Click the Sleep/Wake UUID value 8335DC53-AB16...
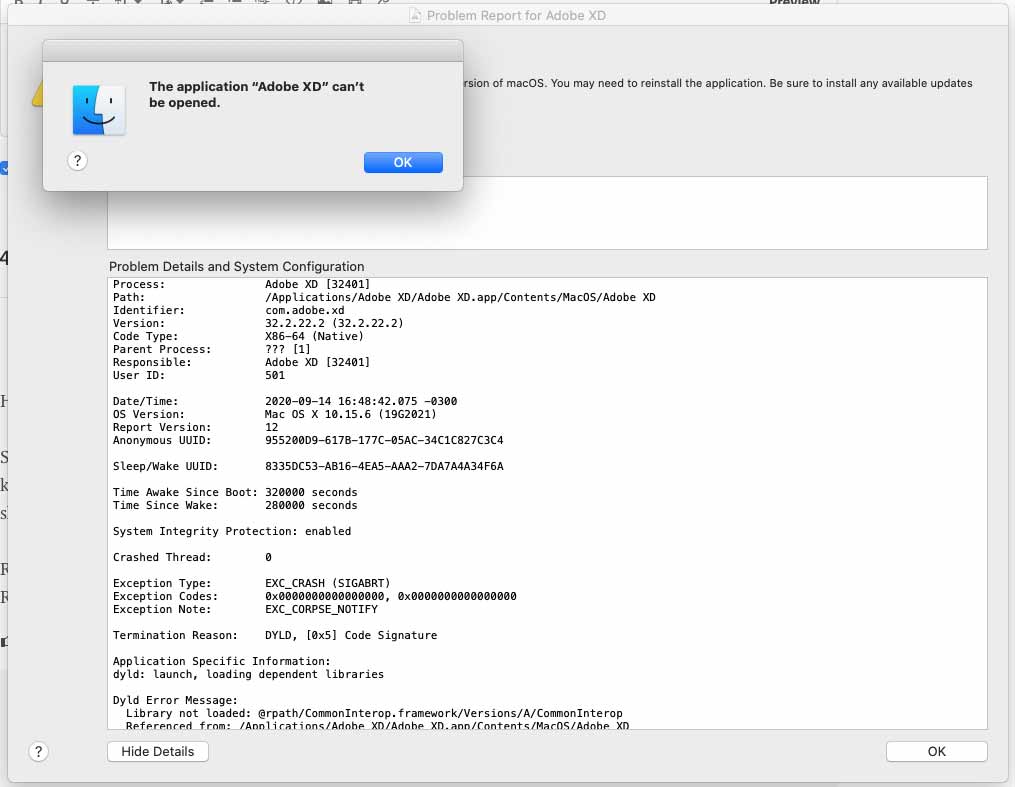This screenshot has width=1015, height=787. (384, 466)
